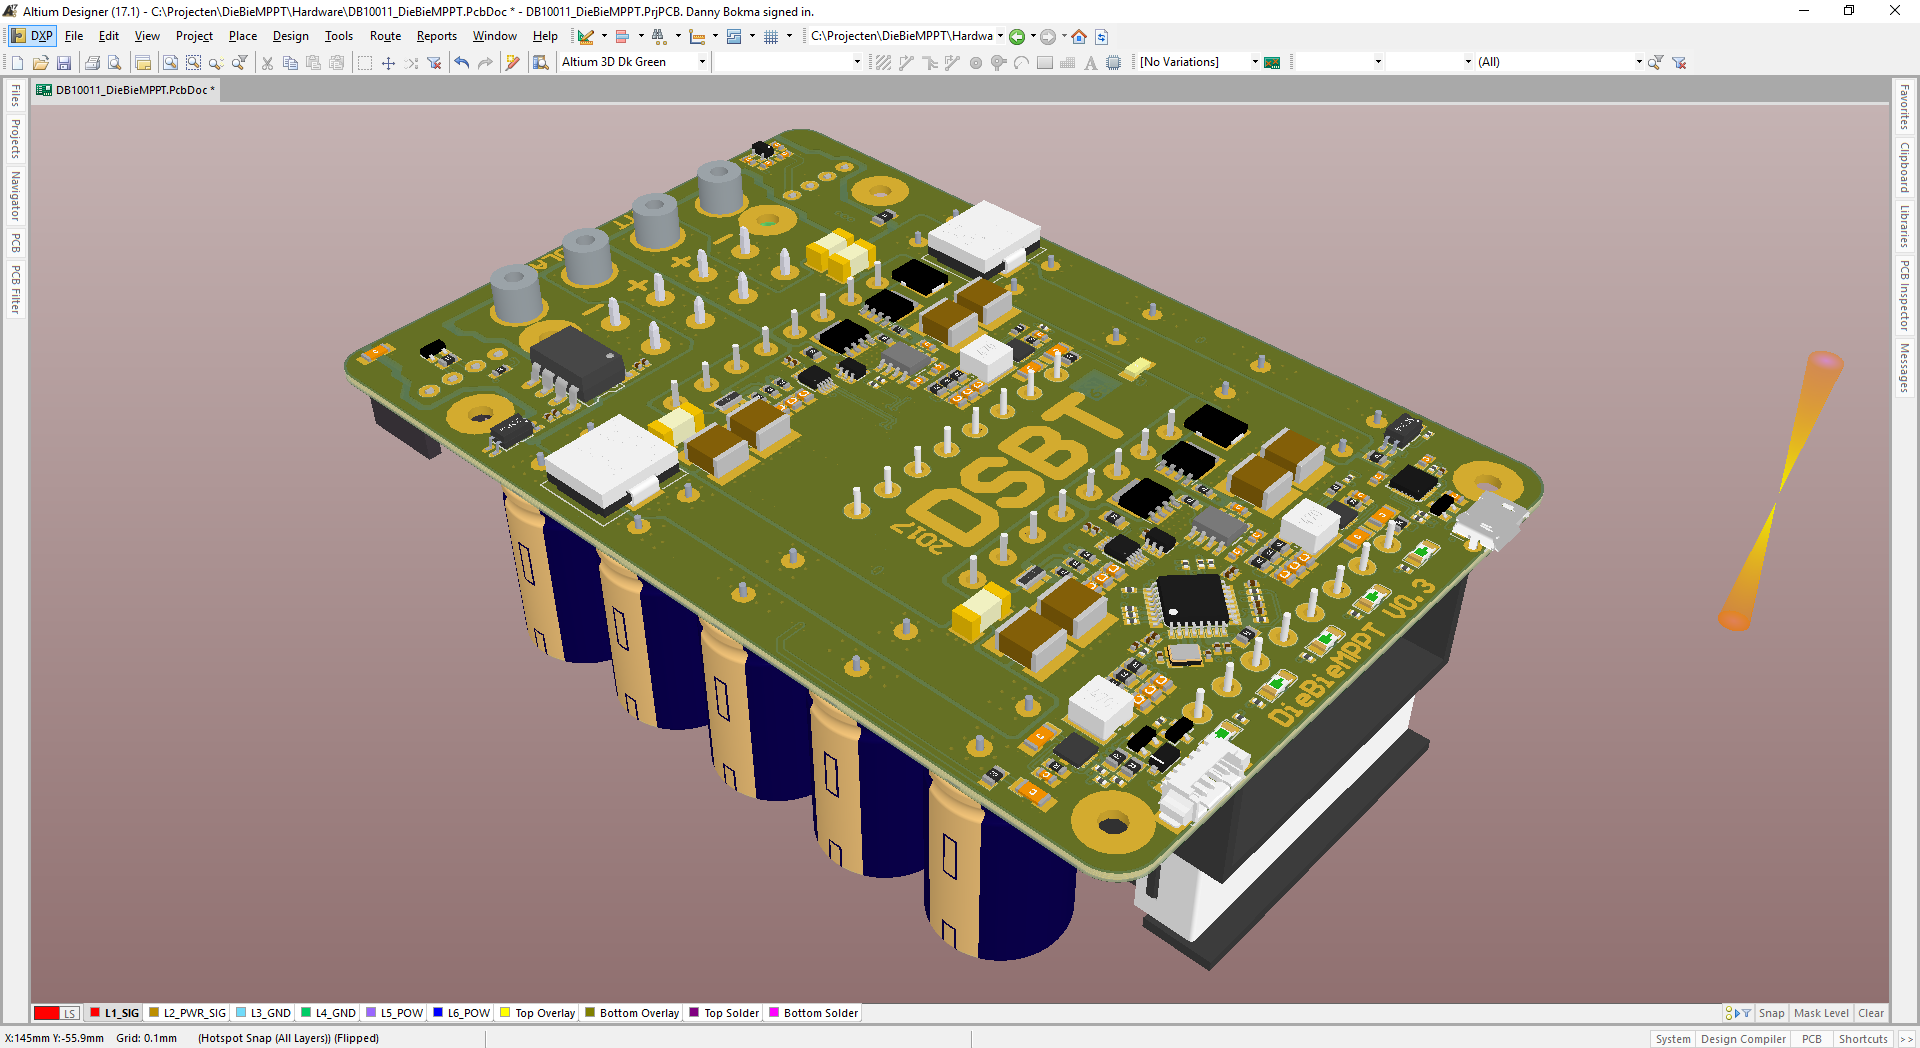Click the Clear Filter funnel icon
This screenshot has width=1920, height=1048.
434,63
